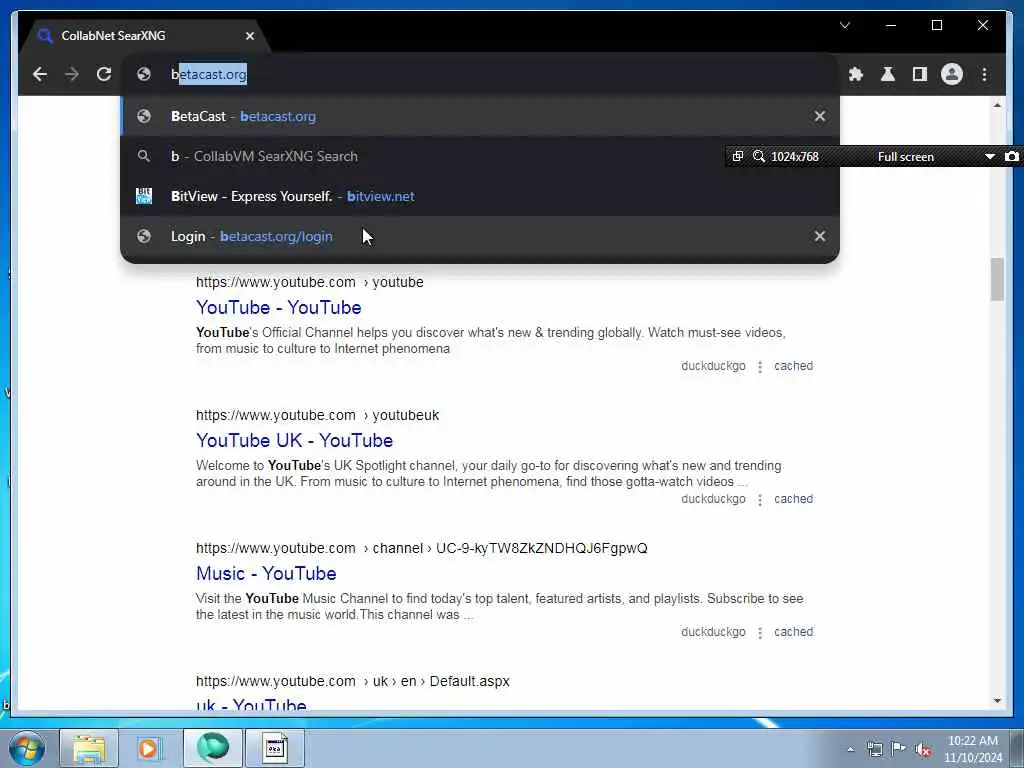
Task: Open result options dots for YouTube UK
Action: [x=760, y=500]
